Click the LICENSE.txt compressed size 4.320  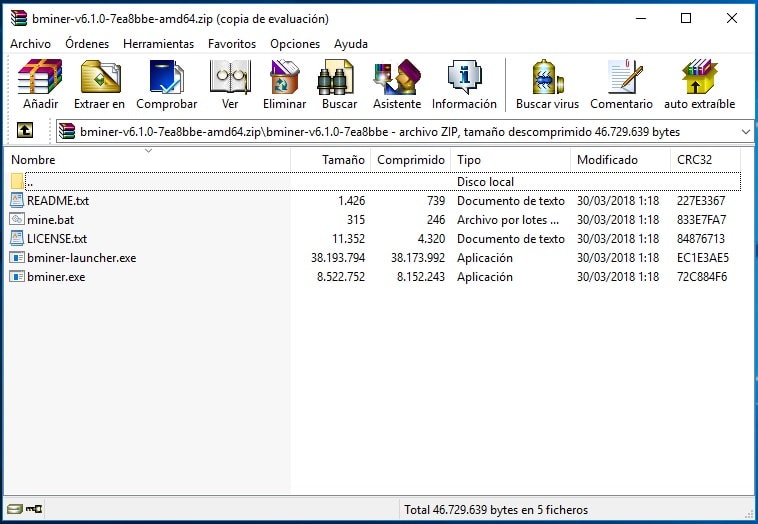(431, 238)
